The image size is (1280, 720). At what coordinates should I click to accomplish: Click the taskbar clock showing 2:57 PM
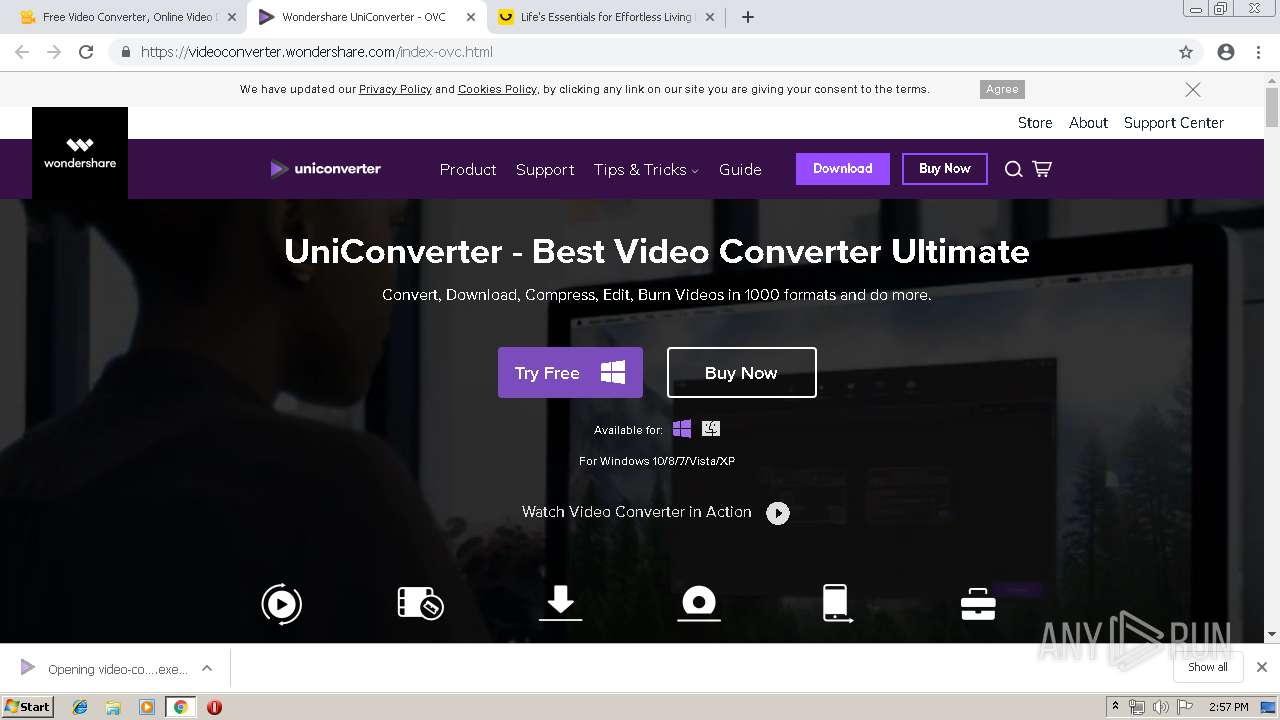(x=1229, y=707)
